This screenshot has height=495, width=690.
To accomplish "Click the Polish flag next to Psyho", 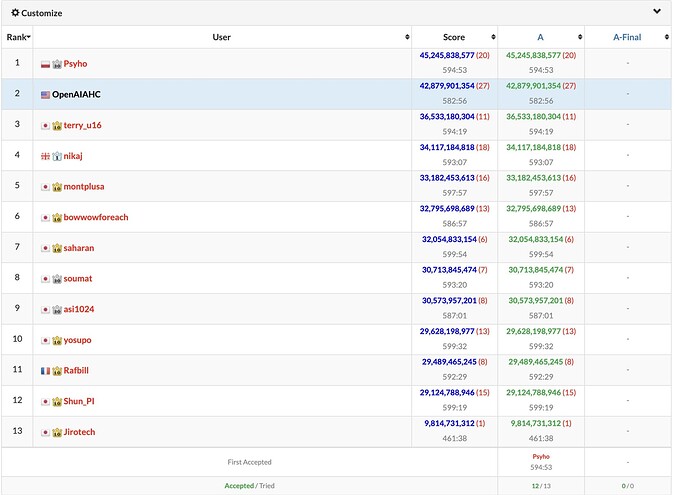I will click(x=45, y=65).
